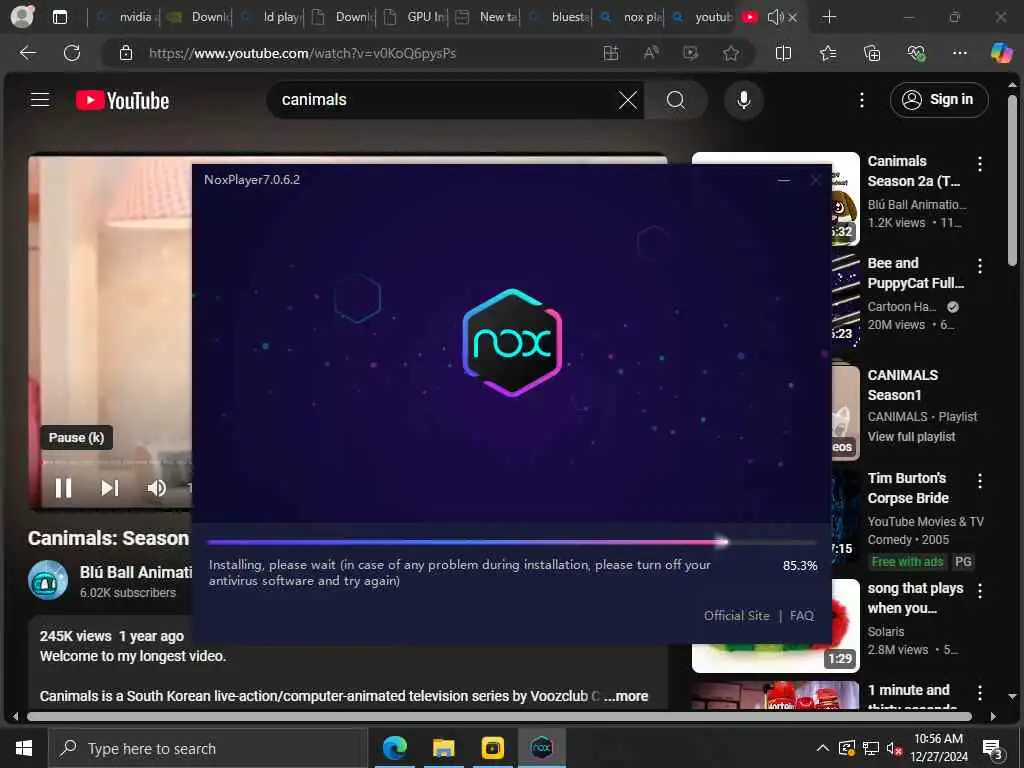Viewport: 1024px width, 768px height.
Task: Open Nox installer taskbar icon
Action: 541,748
